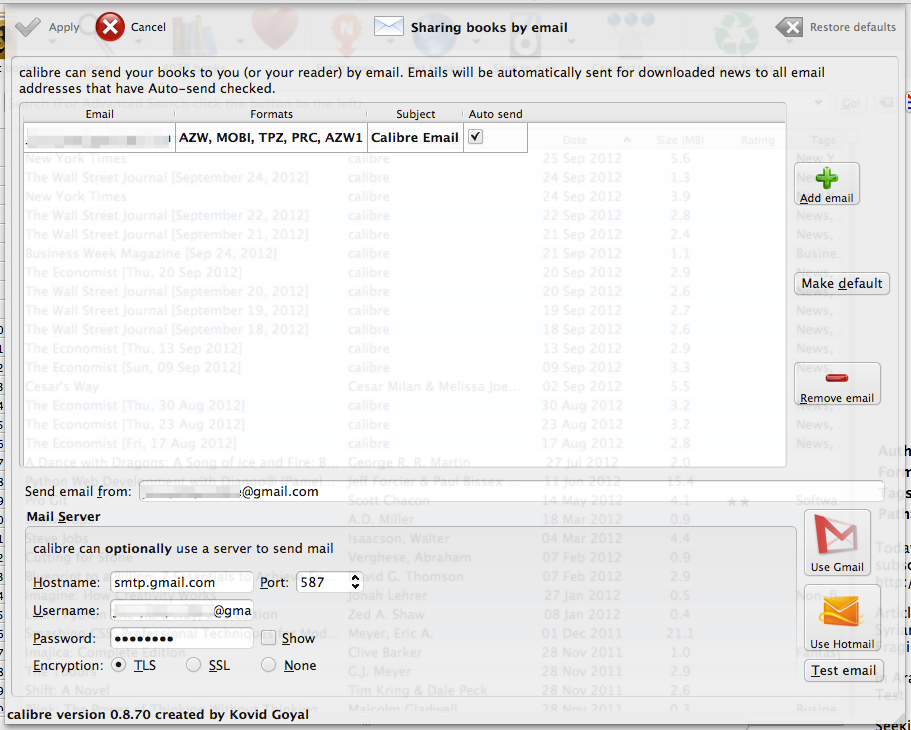Click the Formats column header
The width and height of the screenshot is (911, 730).
[271, 114]
